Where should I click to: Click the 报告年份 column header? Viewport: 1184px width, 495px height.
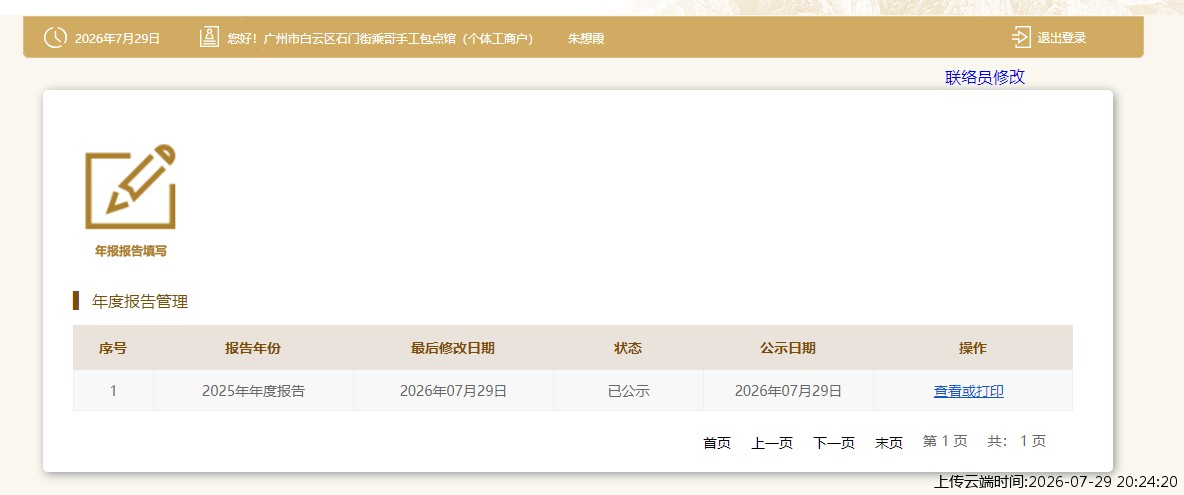coord(252,348)
